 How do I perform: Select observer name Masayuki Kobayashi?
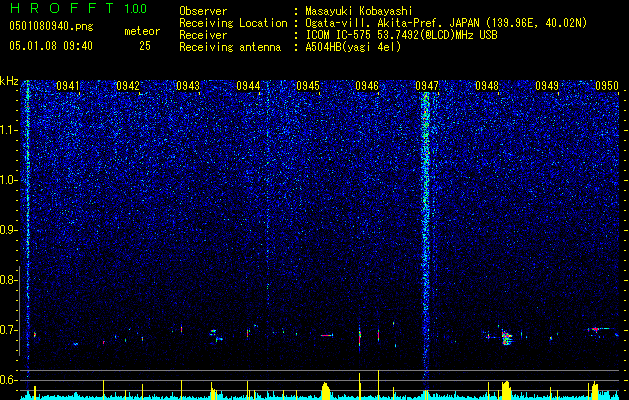(359, 11)
